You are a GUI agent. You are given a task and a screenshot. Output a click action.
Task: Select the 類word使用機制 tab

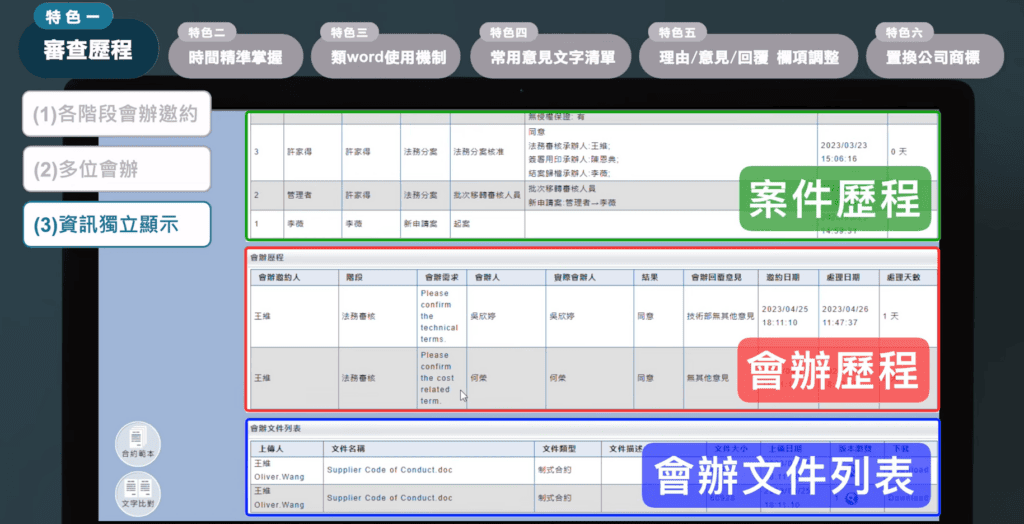point(388,57)
